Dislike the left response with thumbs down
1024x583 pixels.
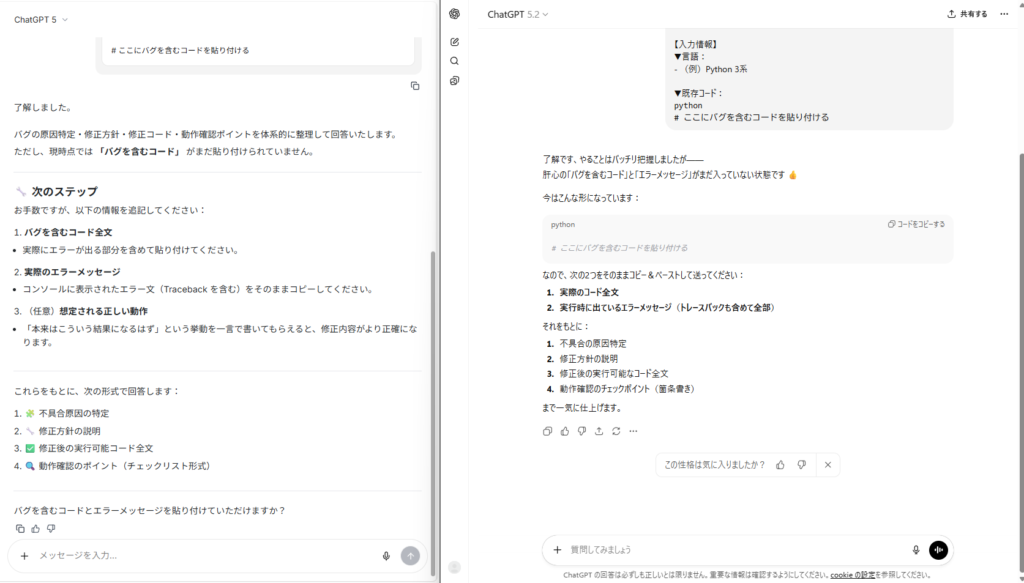pyautogui.click(x=51, y=528)
